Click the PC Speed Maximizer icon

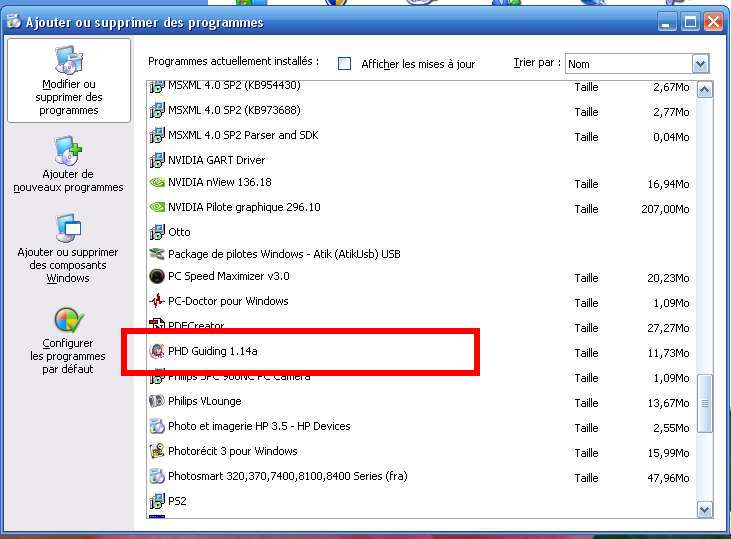(x=157, y=276)
